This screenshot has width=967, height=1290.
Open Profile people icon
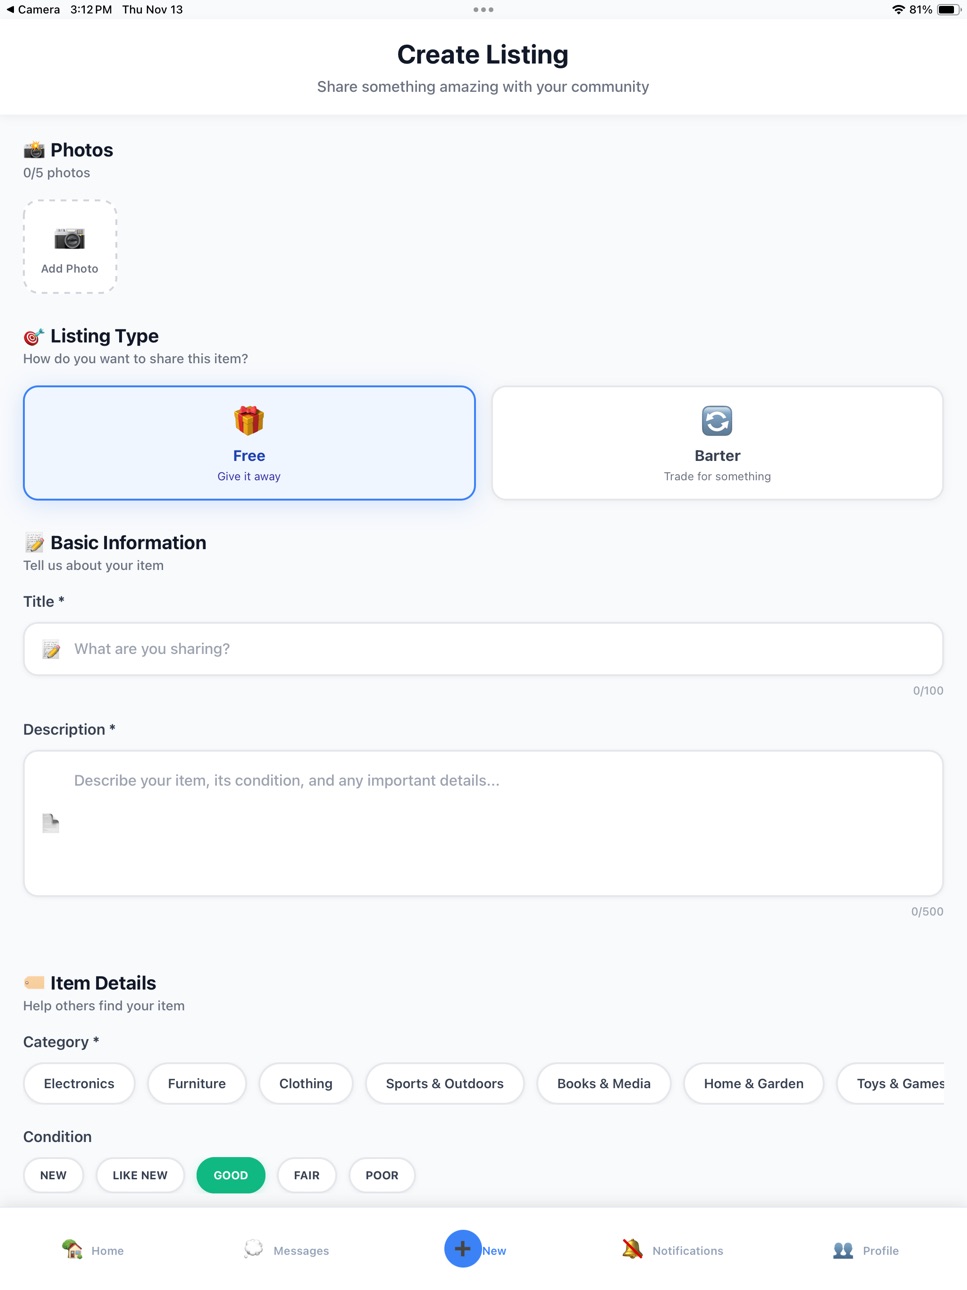point(843,1249)
